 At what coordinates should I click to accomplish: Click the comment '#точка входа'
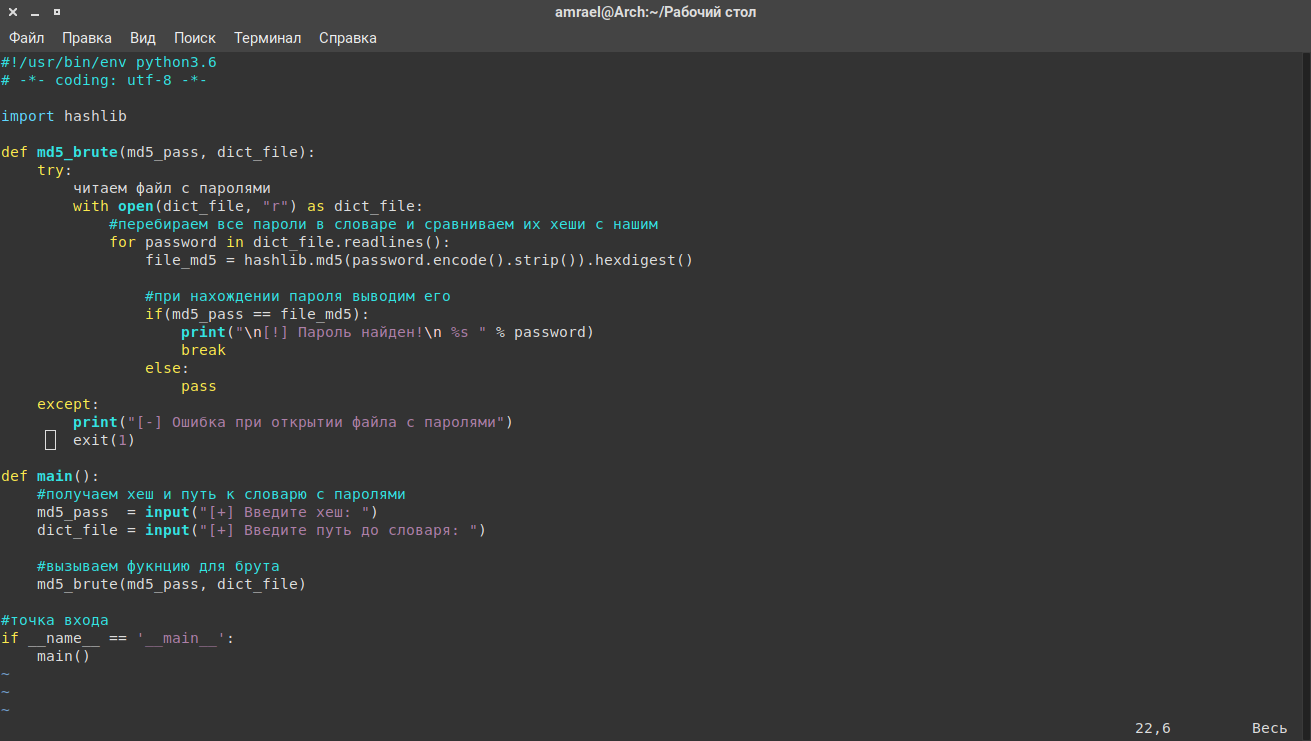point(55,620)
